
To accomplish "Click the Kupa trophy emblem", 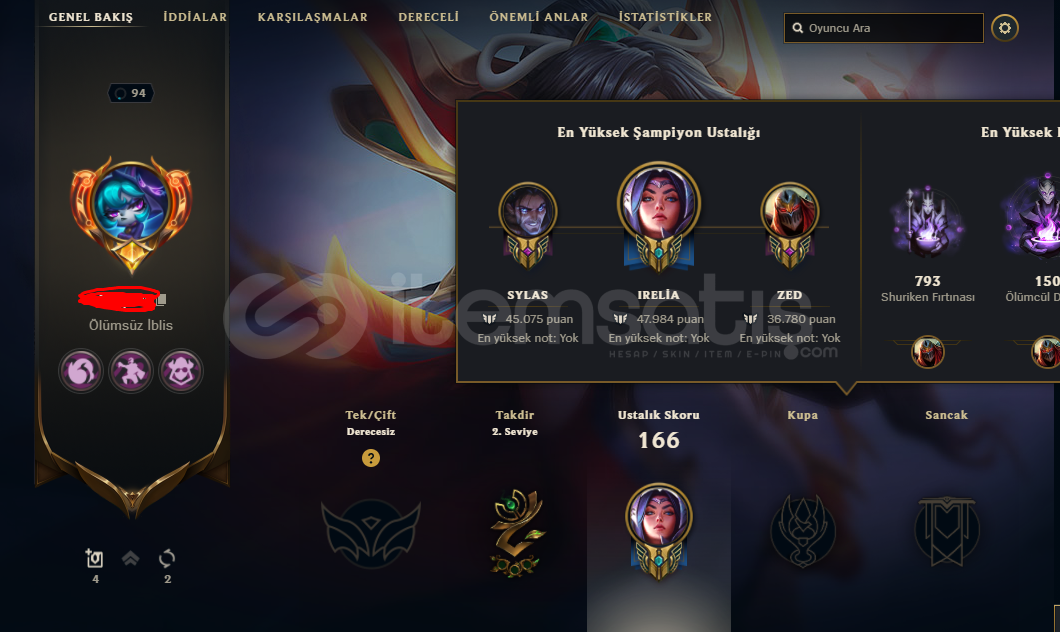I will click(x=803, y=531).
